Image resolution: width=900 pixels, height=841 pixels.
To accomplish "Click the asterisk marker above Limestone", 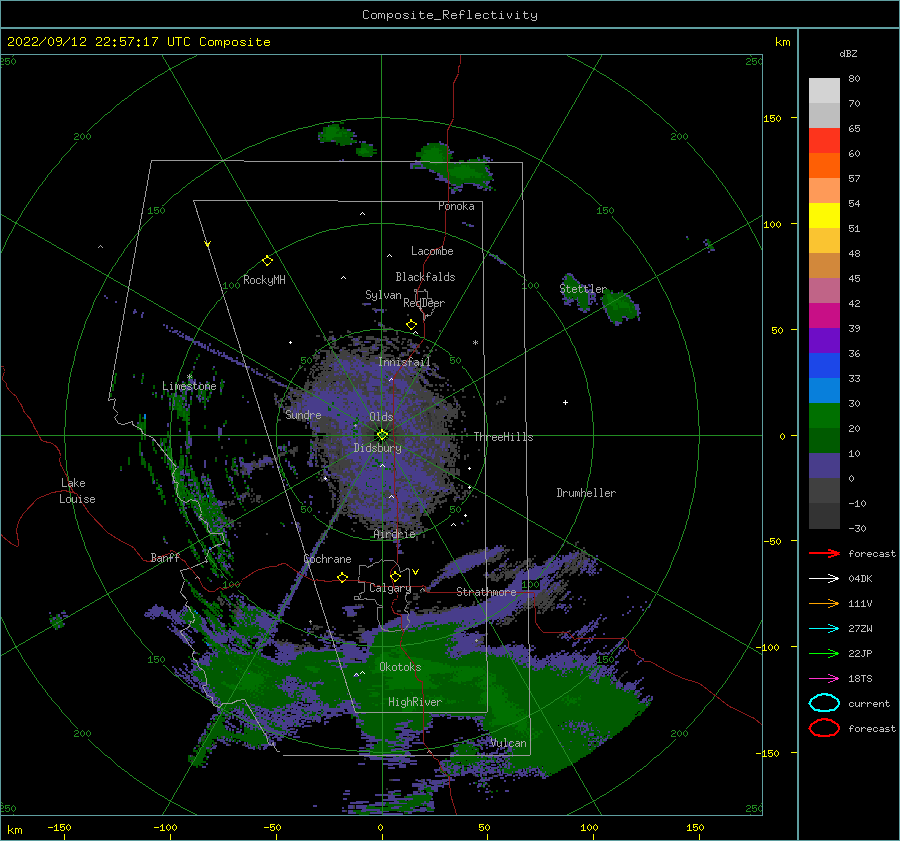I will coord(189,377).
